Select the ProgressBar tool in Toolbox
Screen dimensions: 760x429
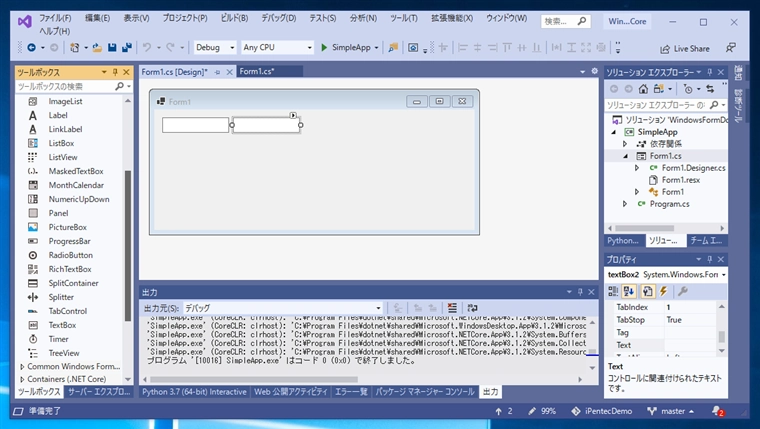tap(69, 241)
